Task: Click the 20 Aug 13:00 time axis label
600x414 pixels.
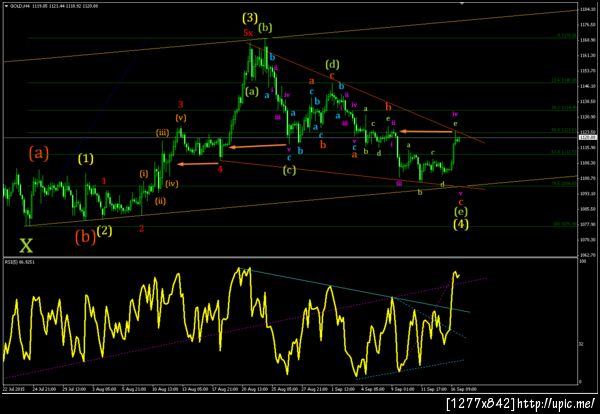Action: pos(253,389)
